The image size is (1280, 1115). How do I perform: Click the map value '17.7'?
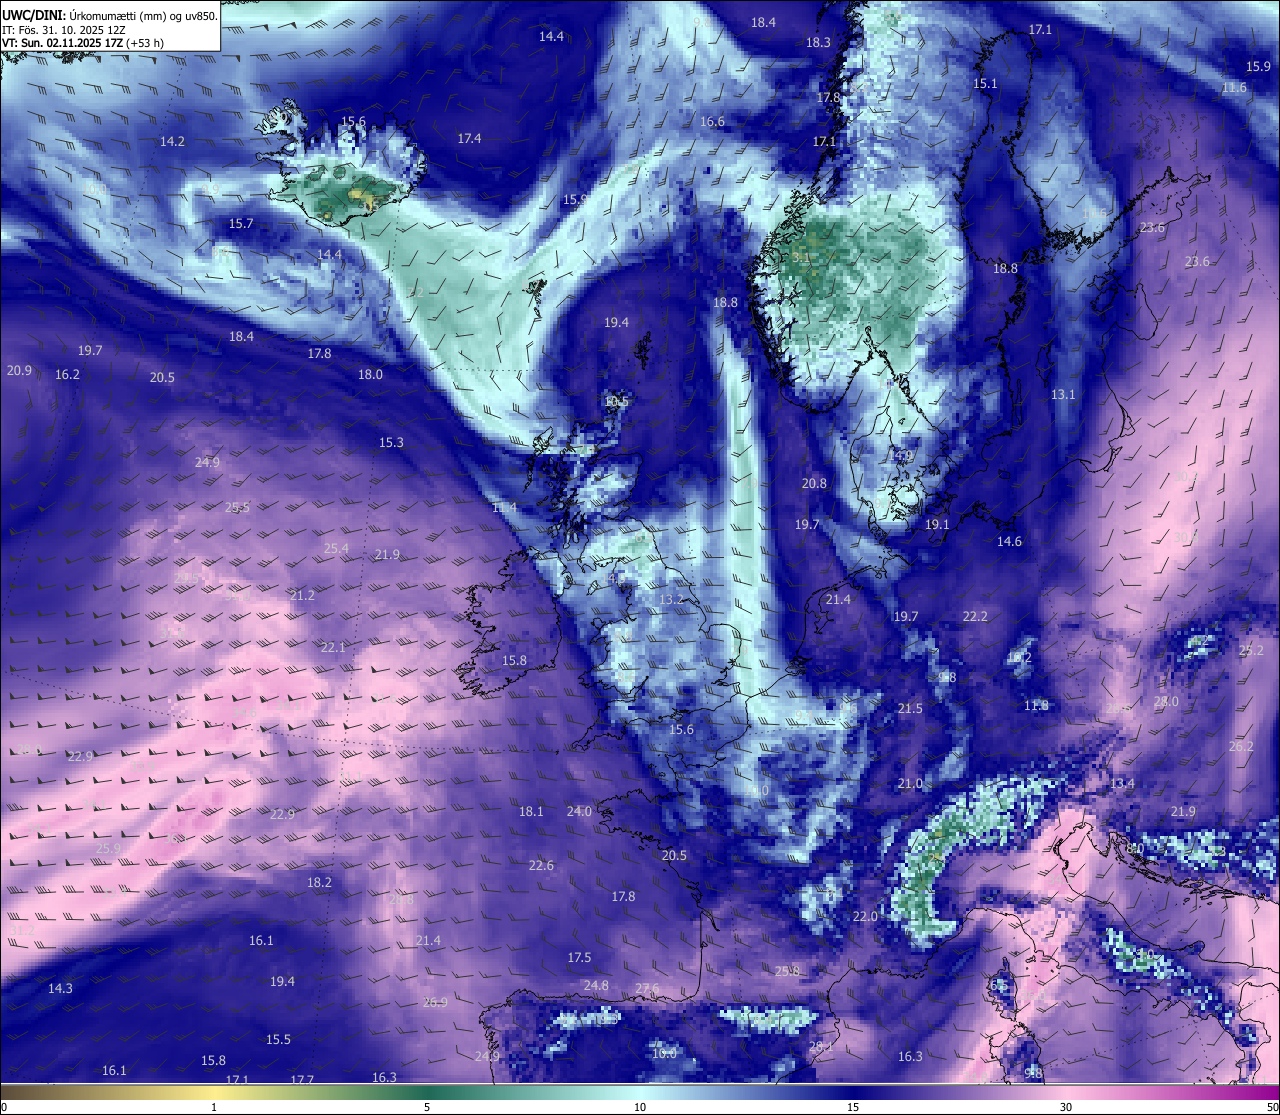coord(302,1080)
